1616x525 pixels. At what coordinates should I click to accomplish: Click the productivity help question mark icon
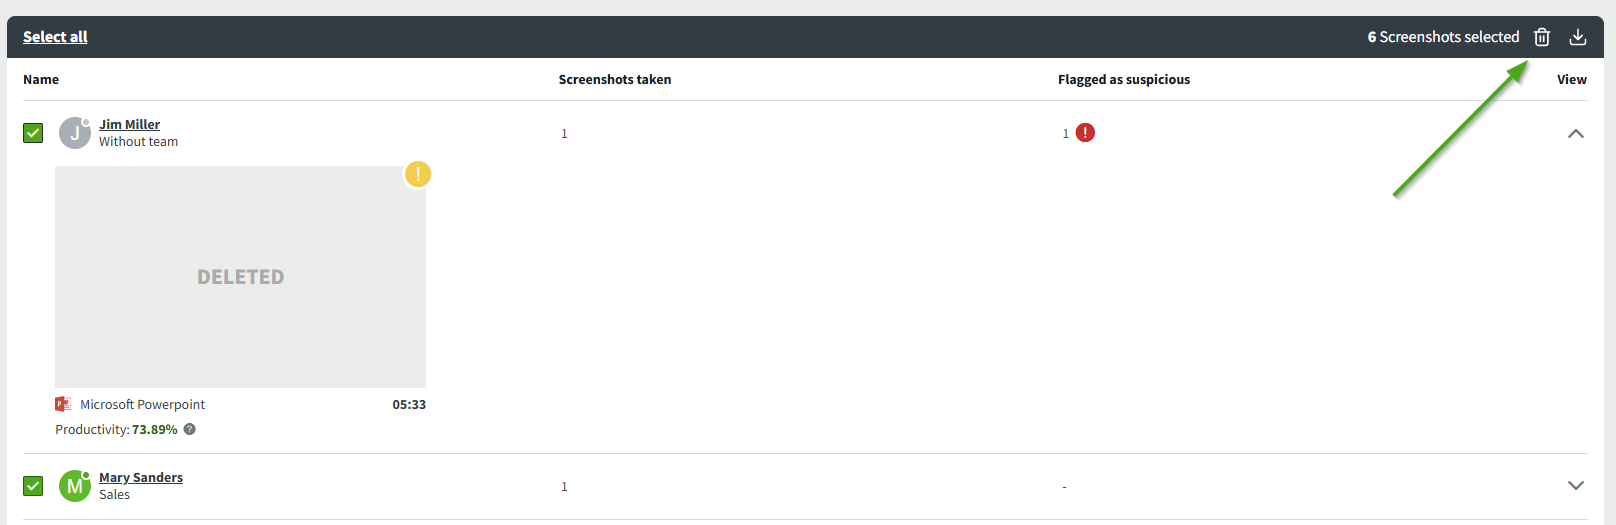tap(190, 429)
